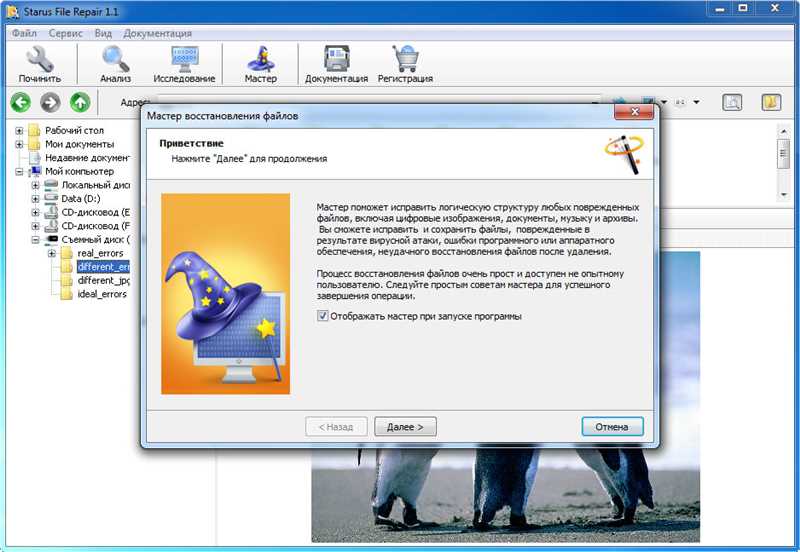Click the Data (D:) drive icon

pos(51,198)
